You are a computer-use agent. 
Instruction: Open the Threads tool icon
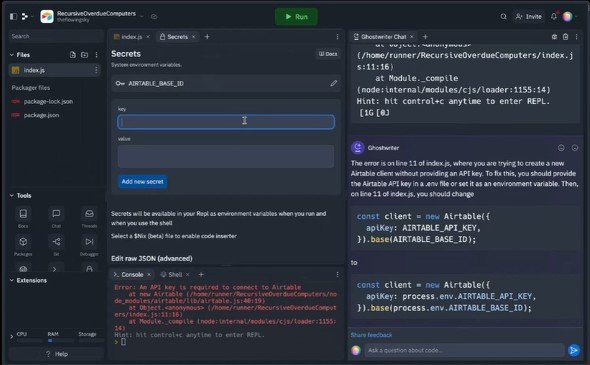point(89,217)
